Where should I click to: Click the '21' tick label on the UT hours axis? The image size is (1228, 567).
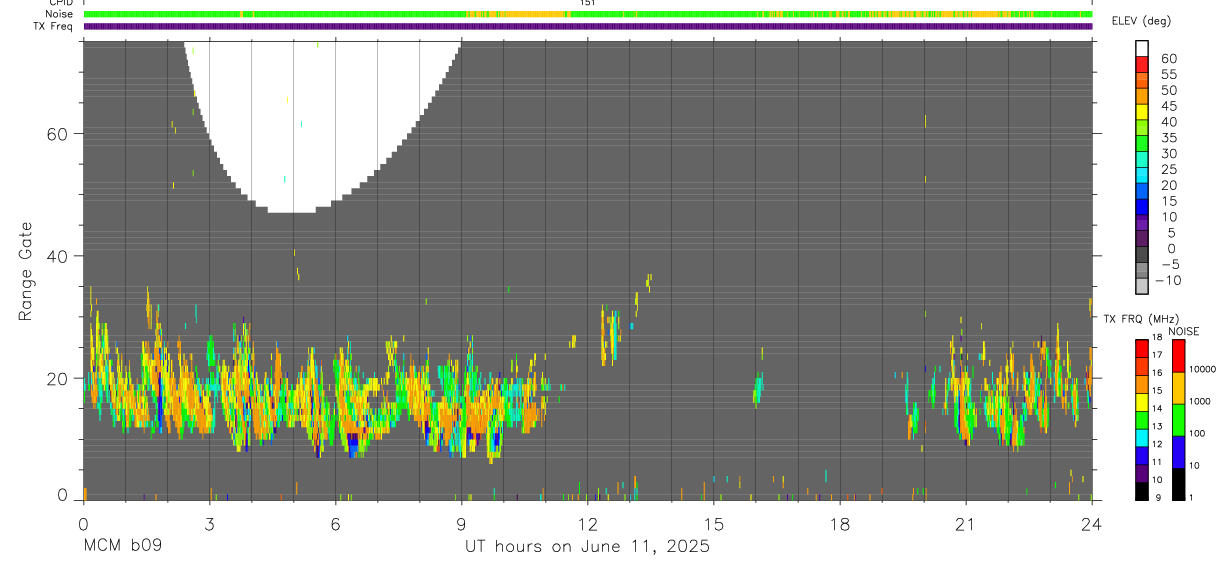[x=965, y=524]
